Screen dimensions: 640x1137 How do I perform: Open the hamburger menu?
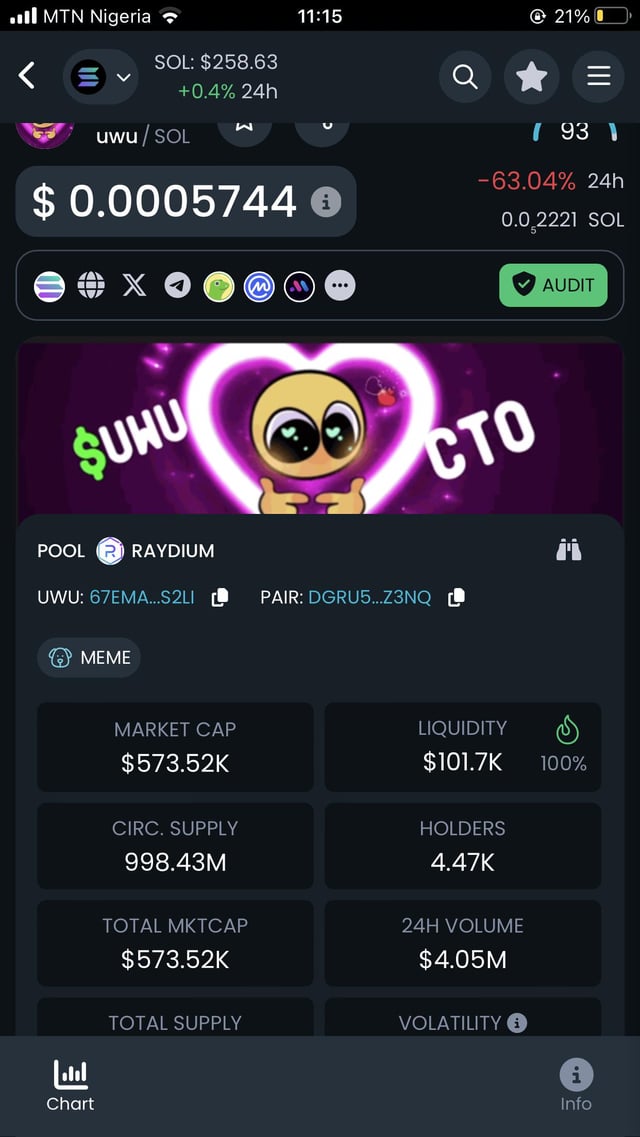point(598,76)
